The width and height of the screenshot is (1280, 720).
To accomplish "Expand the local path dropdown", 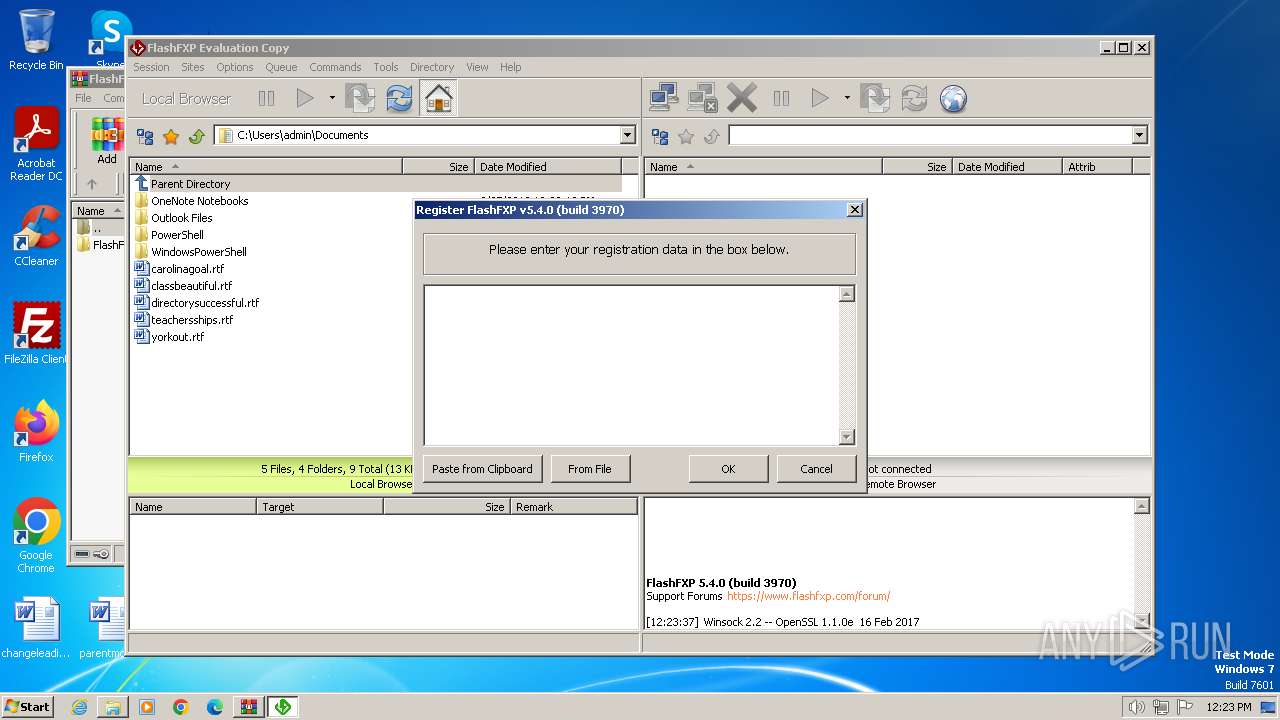I will [628, 135].
